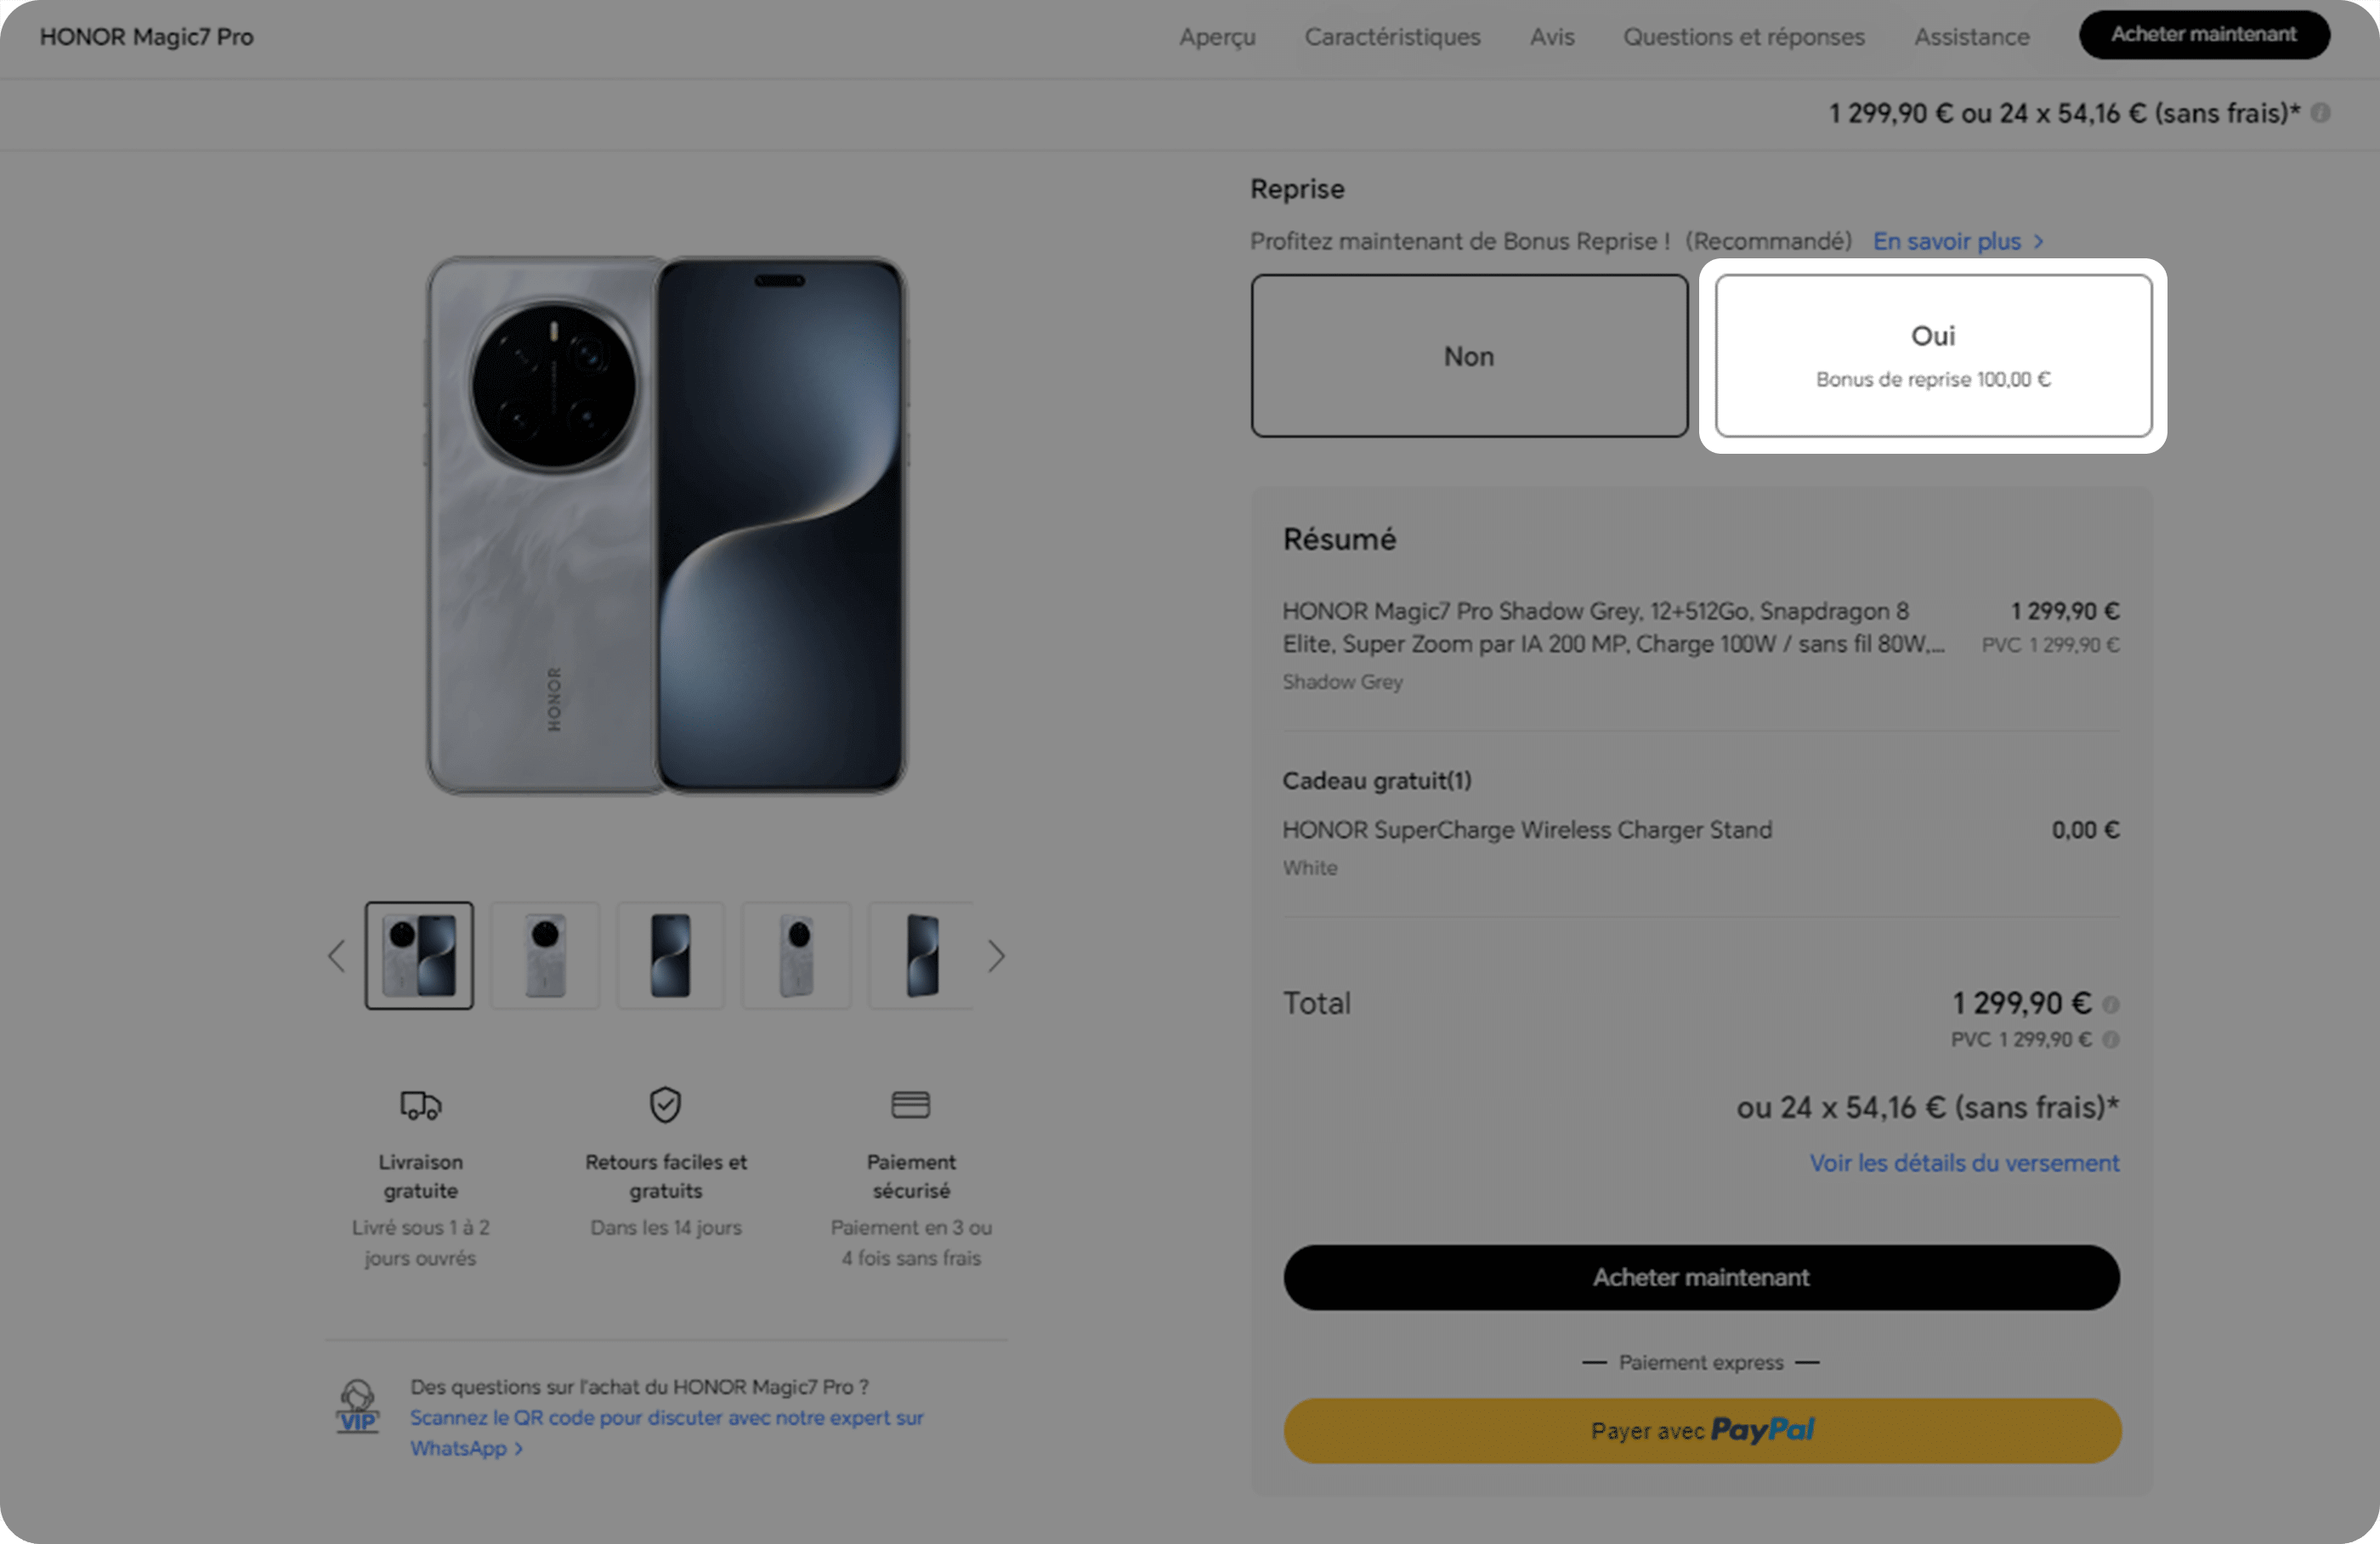Image resolution: width=2380 pixels, height=1544 pixels.
Task: Select the 'Oui' trade-in bonus option
Action: (x=1933, y=356)
